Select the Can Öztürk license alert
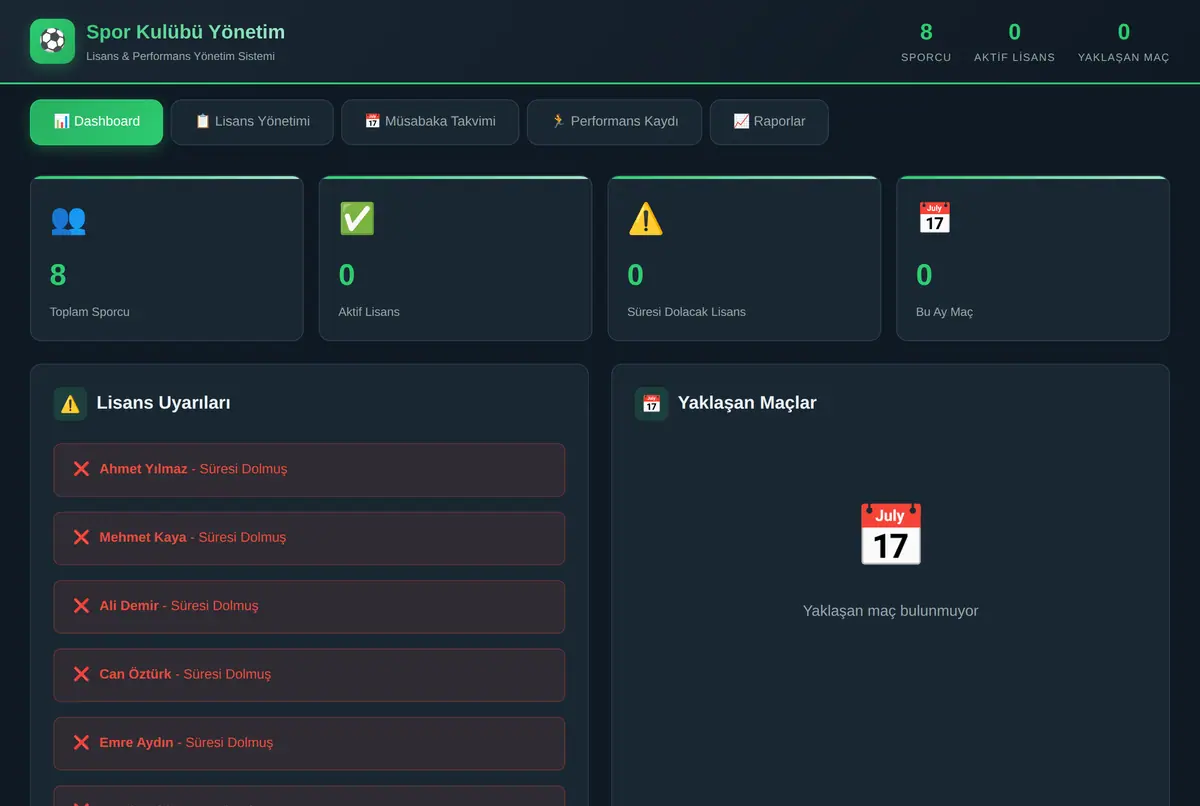 309,675
